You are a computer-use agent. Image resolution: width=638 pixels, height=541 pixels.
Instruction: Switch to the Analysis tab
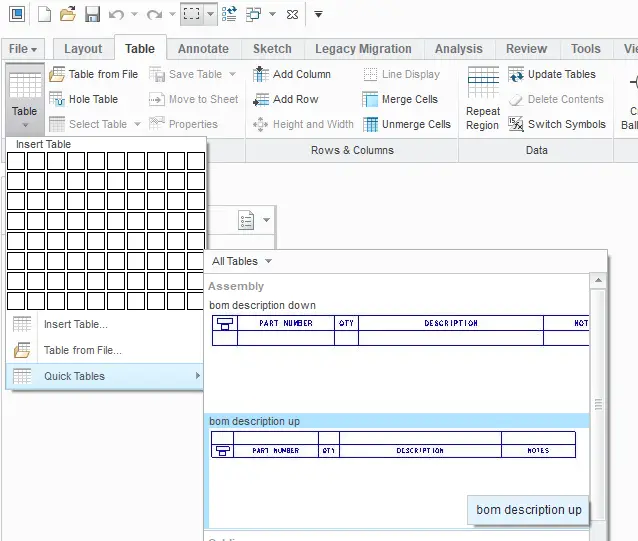(459, 49)
